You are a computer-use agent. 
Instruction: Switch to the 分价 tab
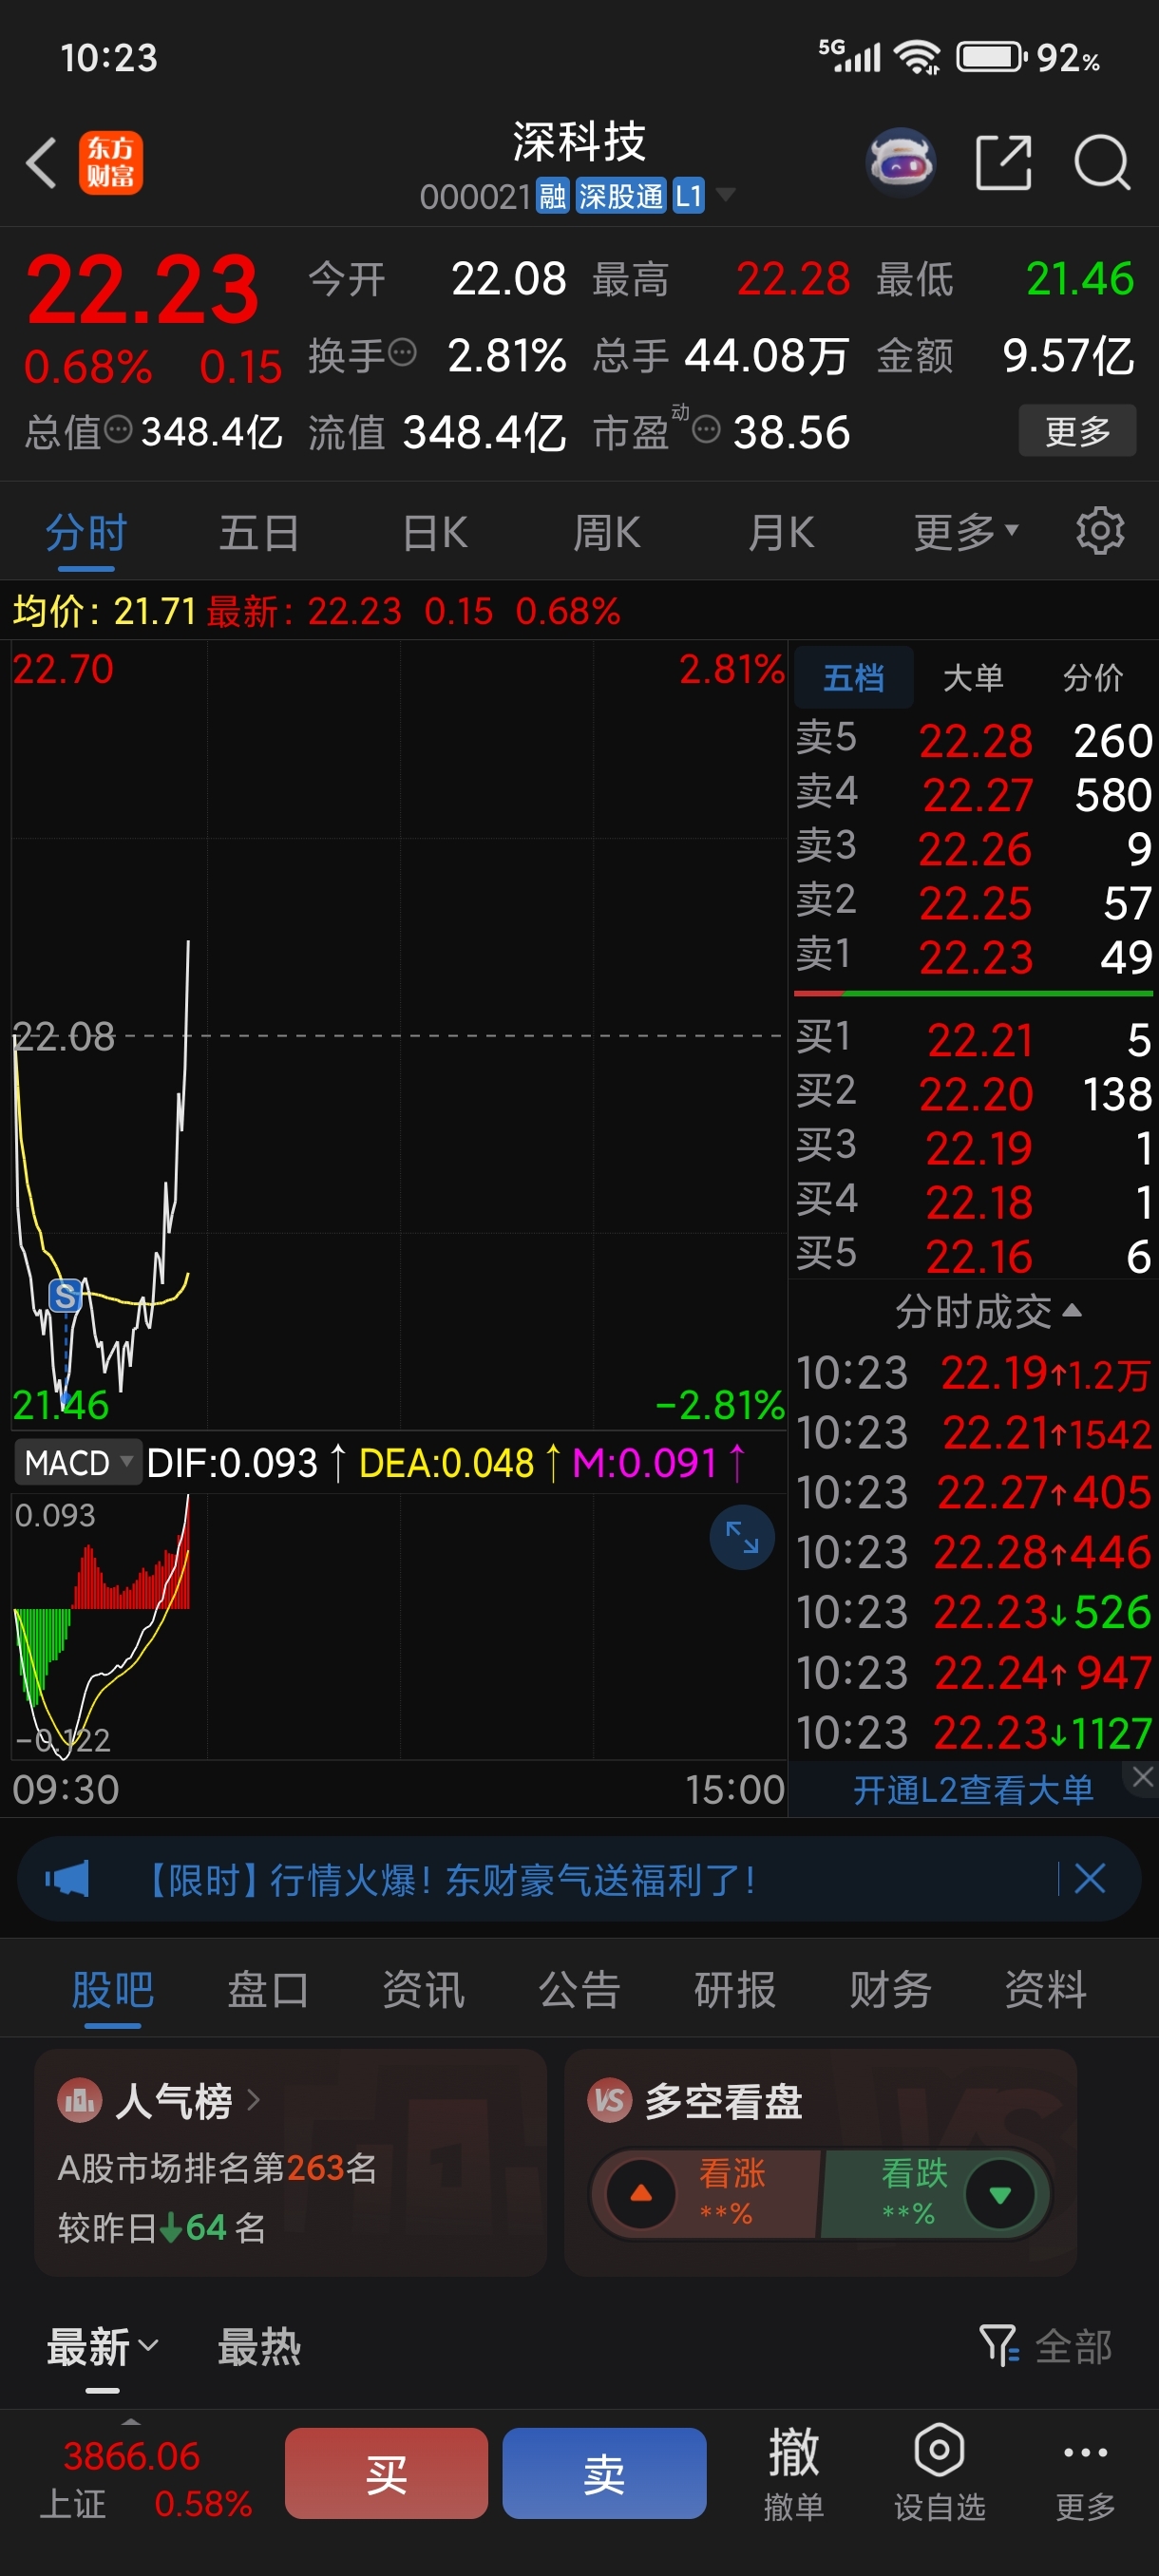coord(1092,678)
